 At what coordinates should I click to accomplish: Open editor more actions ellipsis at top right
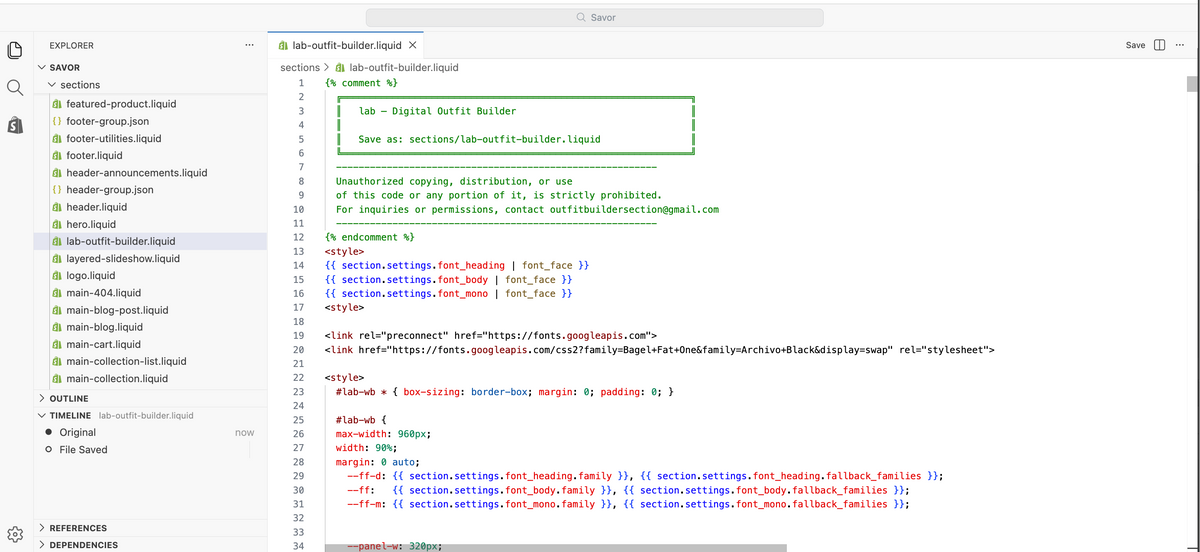coord(1180,45)
